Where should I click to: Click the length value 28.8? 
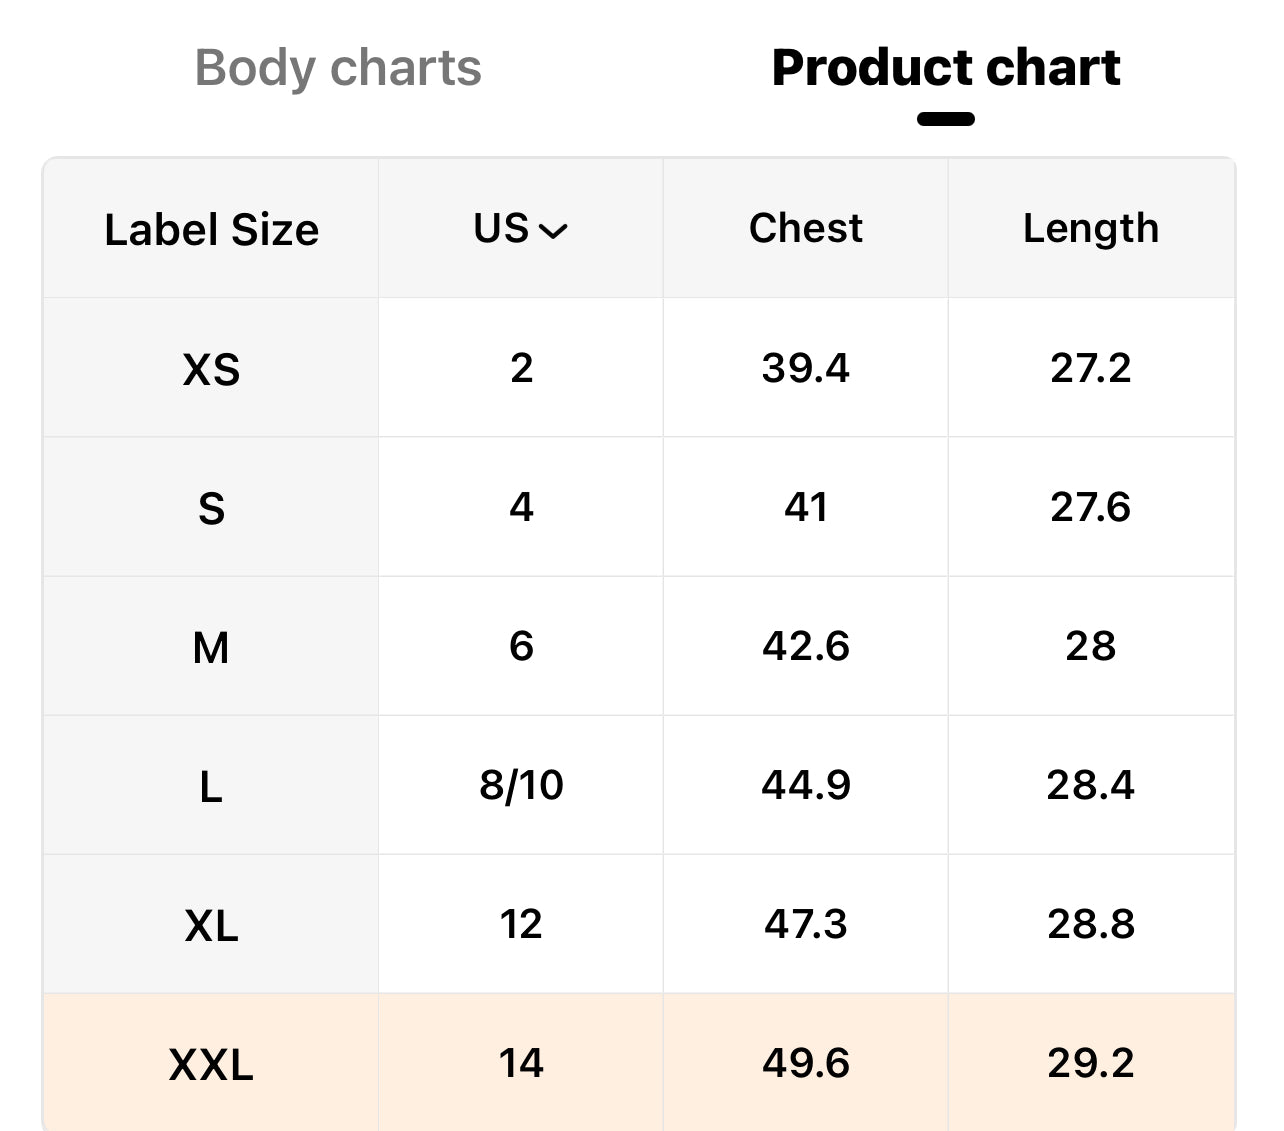(1090, 924)
